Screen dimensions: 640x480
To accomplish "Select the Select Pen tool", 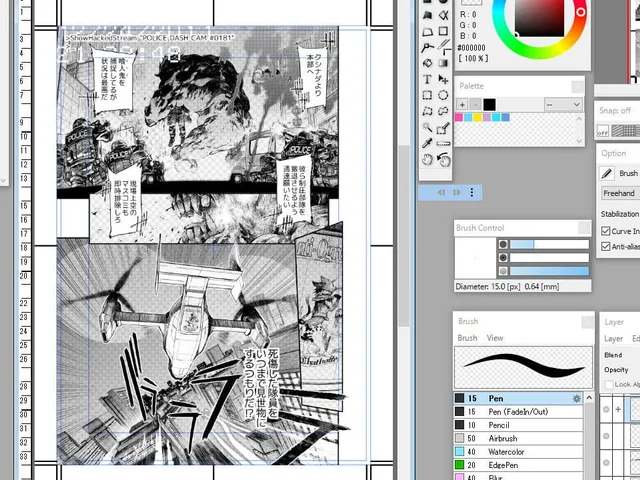I will 443,128.
